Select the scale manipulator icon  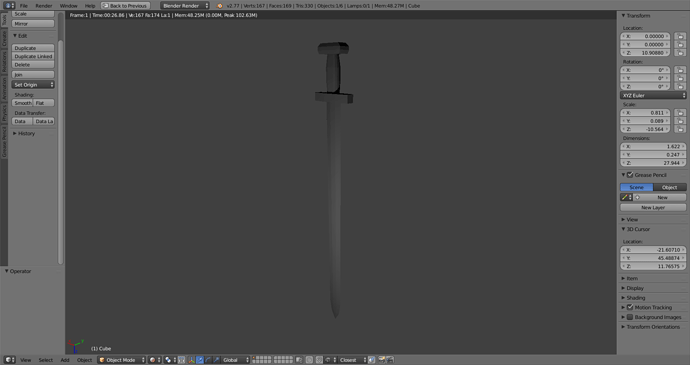click(216, 360)
